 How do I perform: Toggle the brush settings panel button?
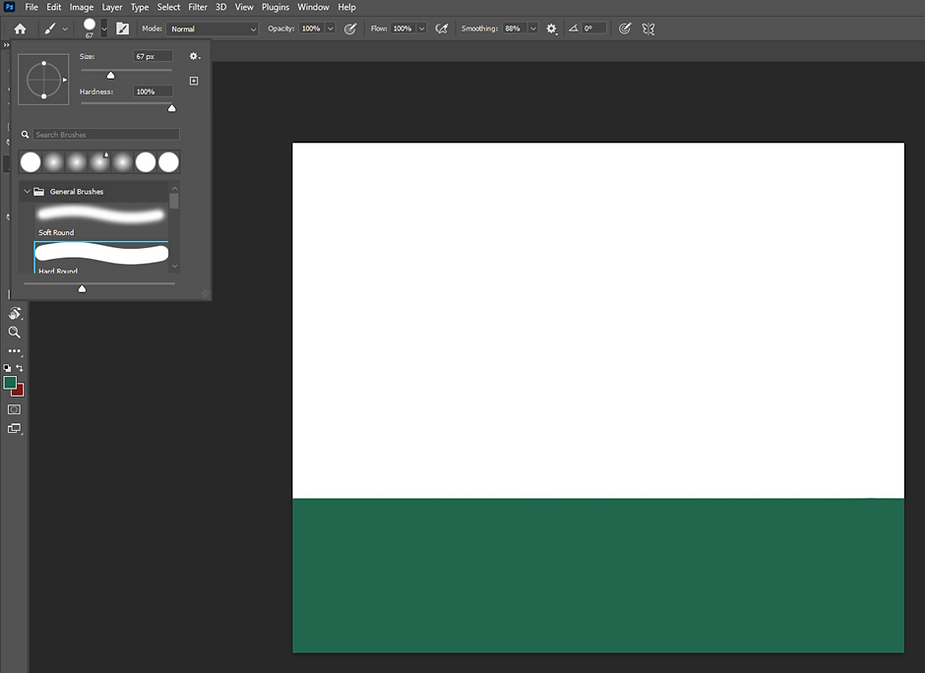(123, 29)
